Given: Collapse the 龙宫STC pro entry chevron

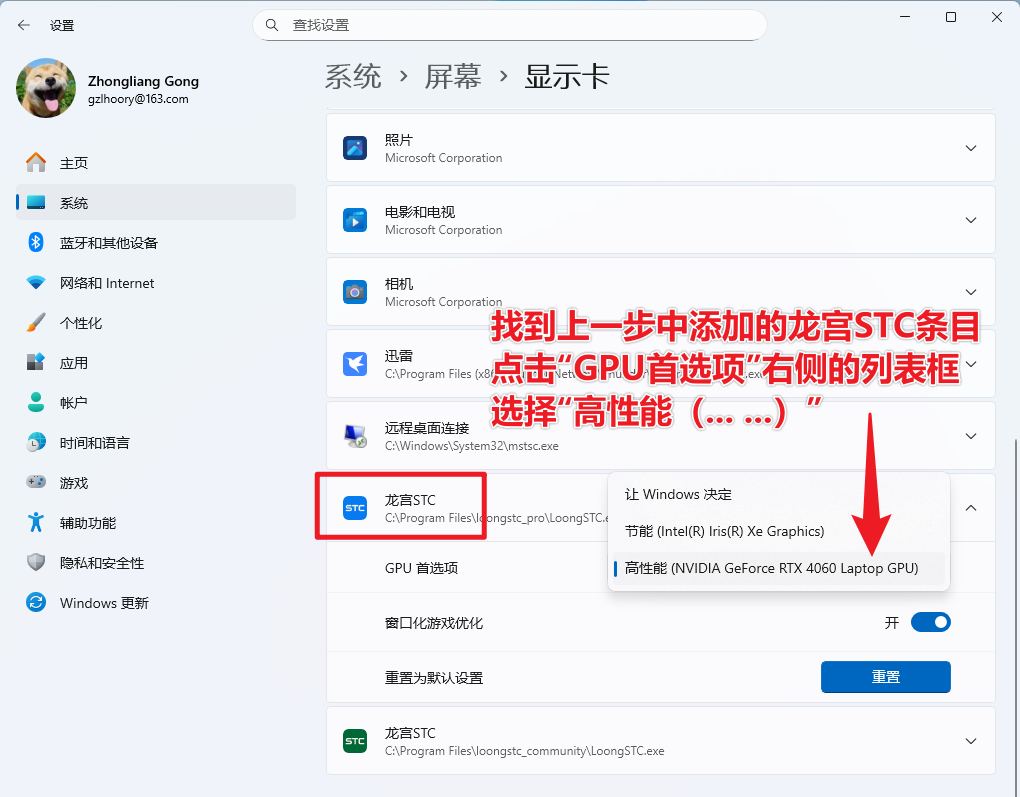Looking at the screenshot, I should (x=970, y=508).
